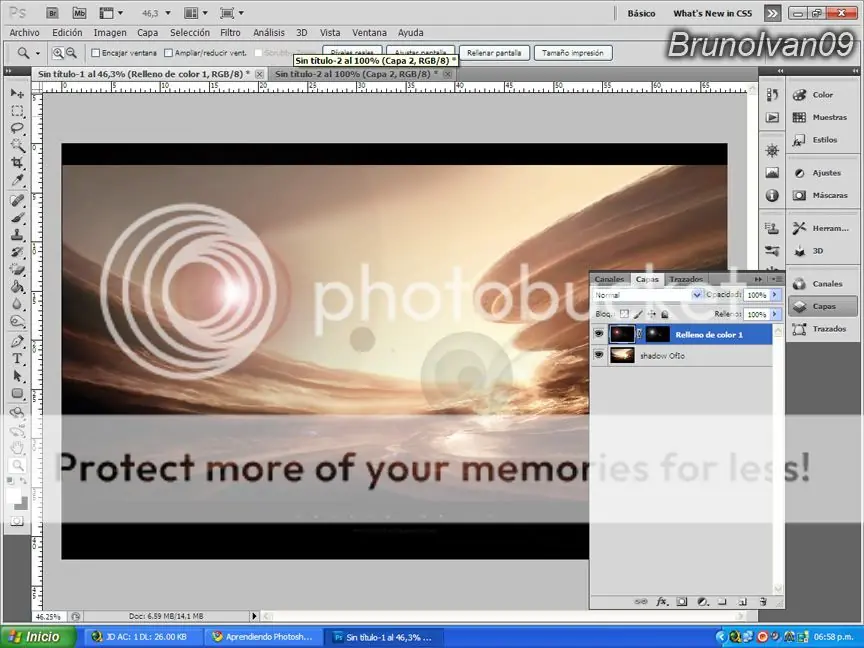Select the Eyedropper tool
Image resolution: width=864 pixels, height=648 pixels.
point(17,180)
